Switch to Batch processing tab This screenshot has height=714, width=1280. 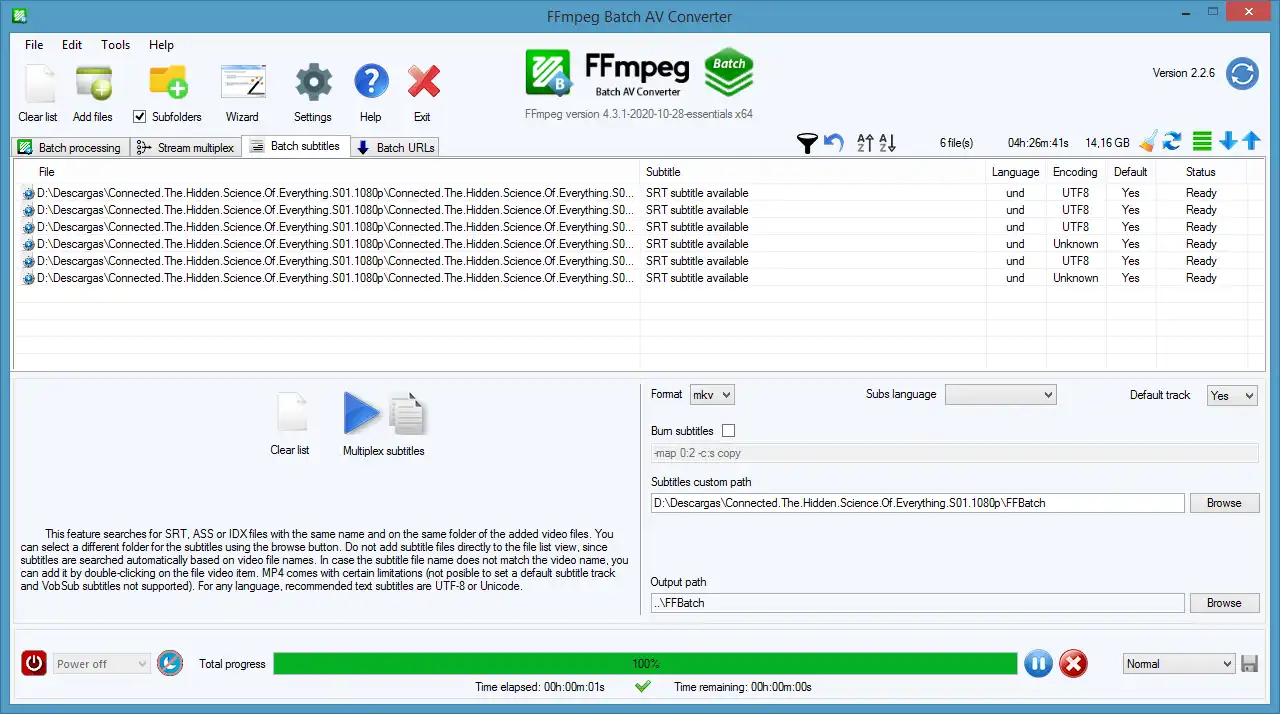pos(69,147)
